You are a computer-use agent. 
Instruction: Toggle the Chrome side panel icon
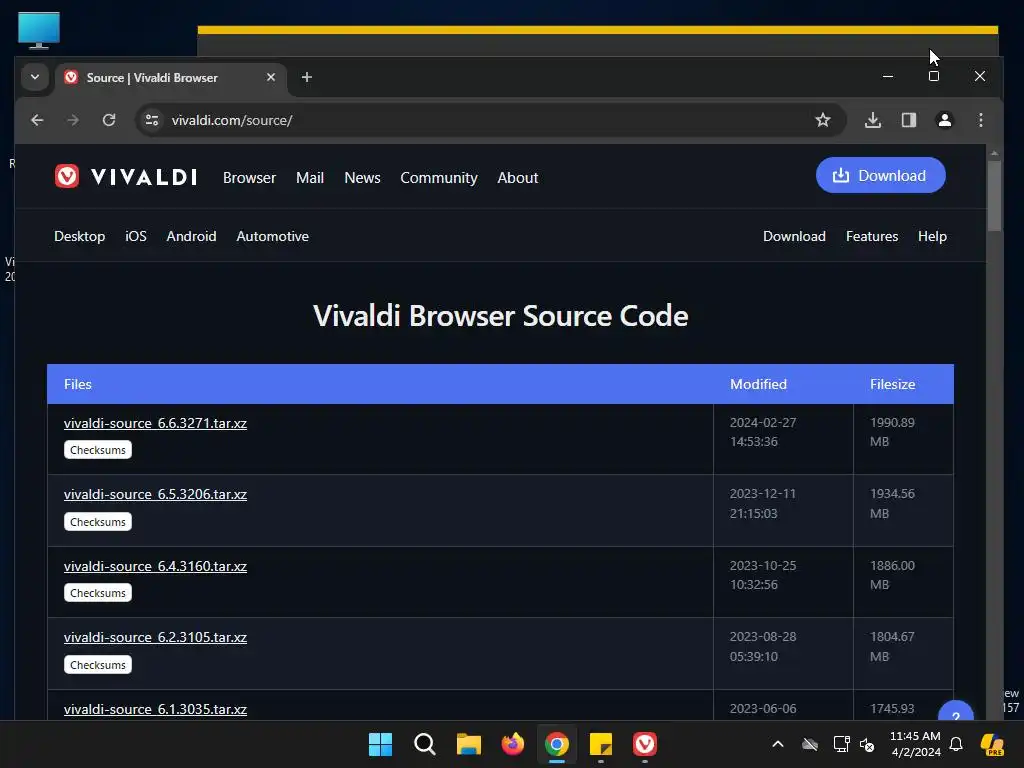[x=909, y=120]
